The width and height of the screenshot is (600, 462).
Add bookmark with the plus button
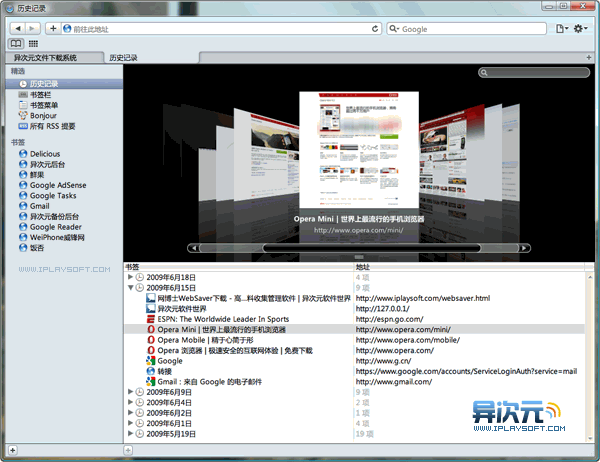coord(53,28)
